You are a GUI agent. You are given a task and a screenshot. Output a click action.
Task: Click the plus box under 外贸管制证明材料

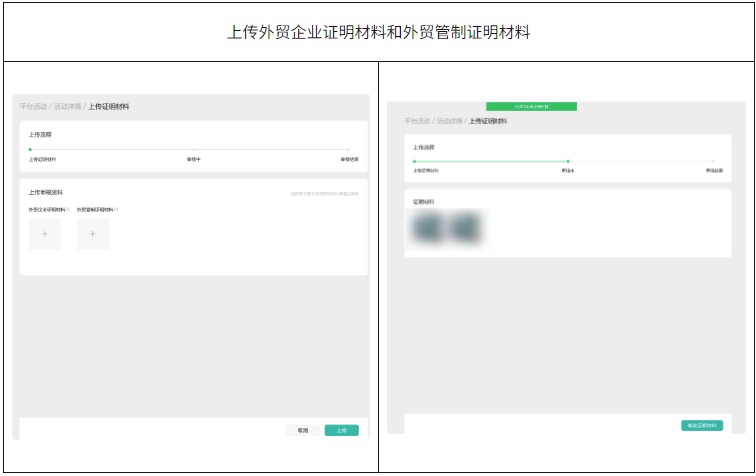pyautogui.click(x=92, y=234)
